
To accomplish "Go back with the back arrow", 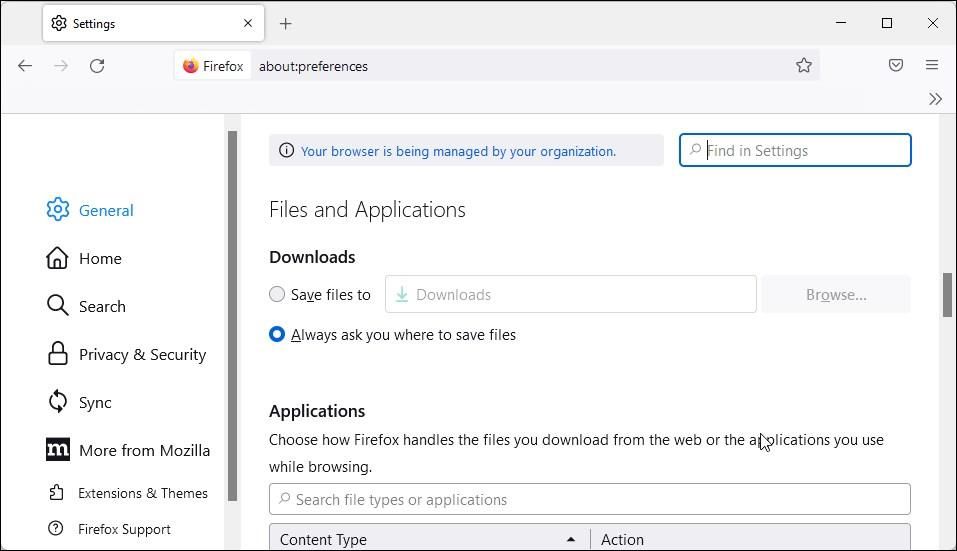I will coord(25,66).
